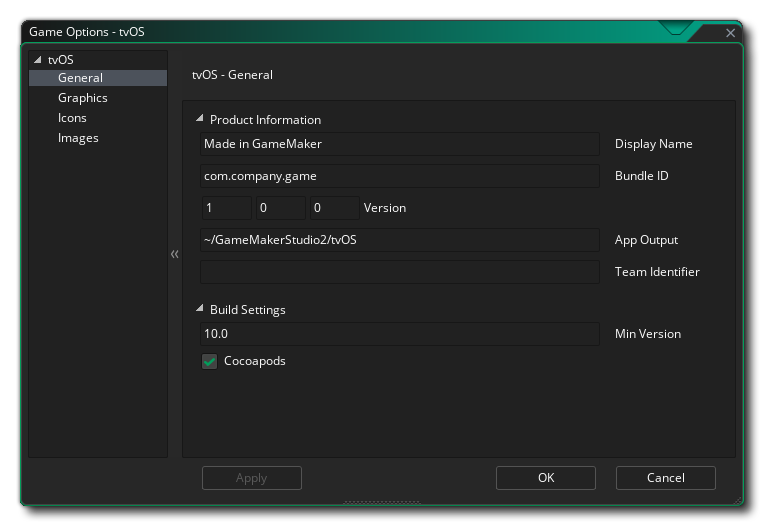Viewport: 764px width, 526px height.
Task: Open the Icons options page
Action: (x=72, y=118)
